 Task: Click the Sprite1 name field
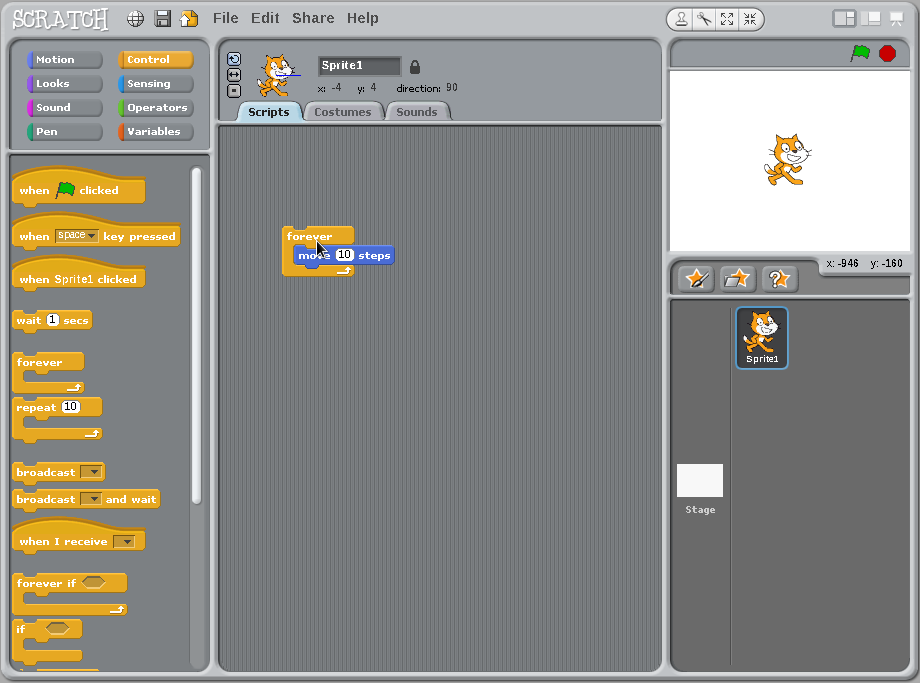click(359, 66)
